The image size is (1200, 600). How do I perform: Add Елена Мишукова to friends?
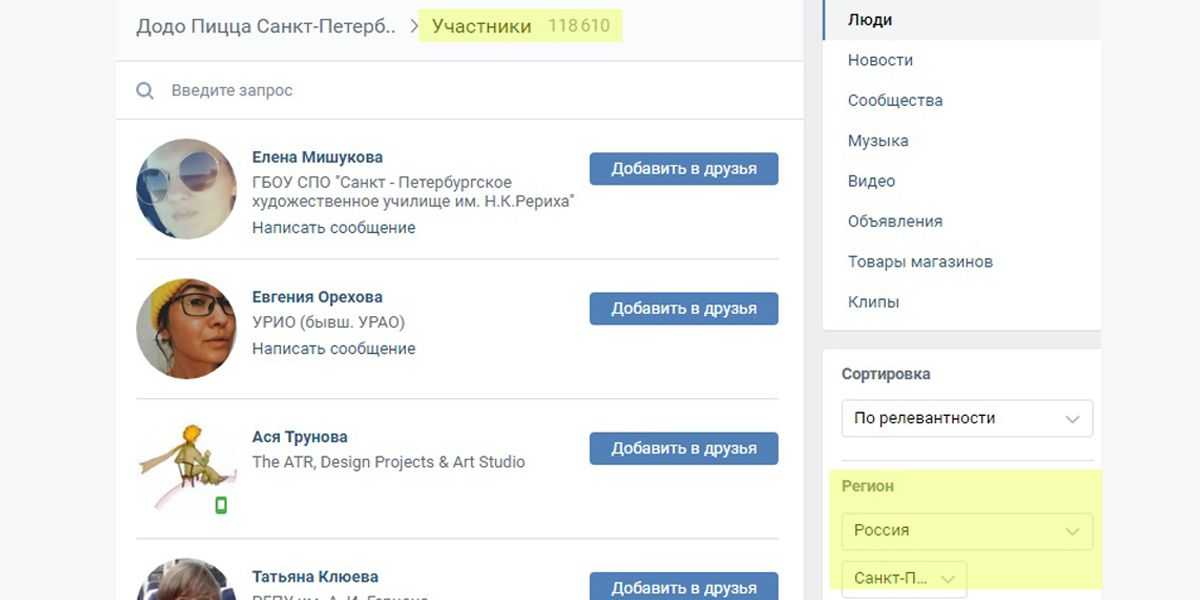(683, 169)
